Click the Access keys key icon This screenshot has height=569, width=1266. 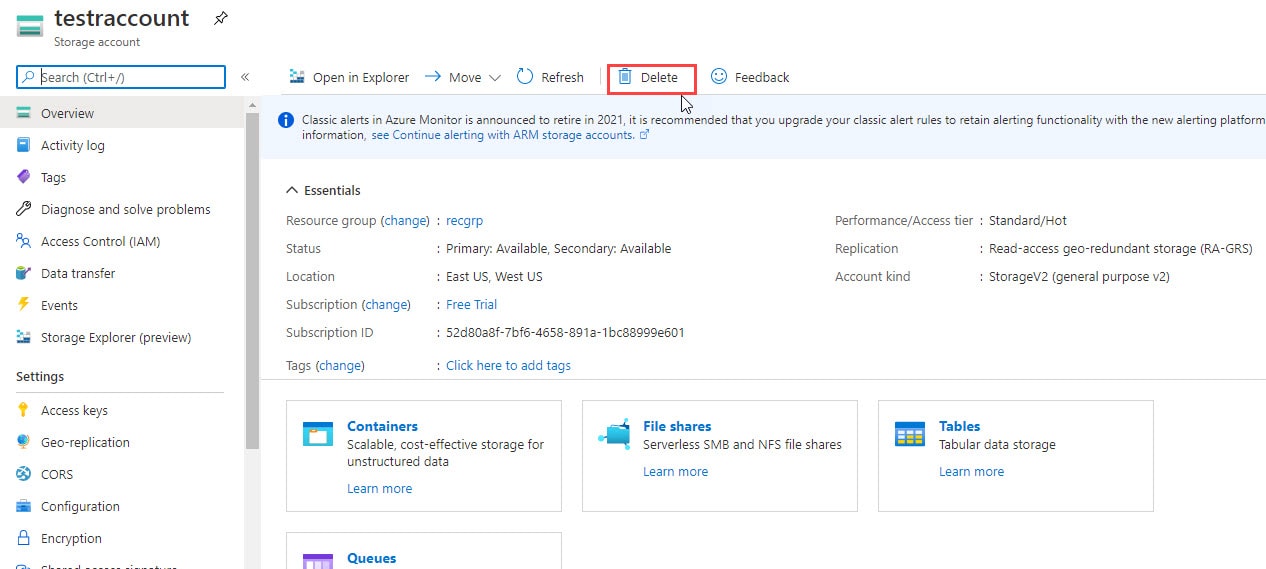23,410
